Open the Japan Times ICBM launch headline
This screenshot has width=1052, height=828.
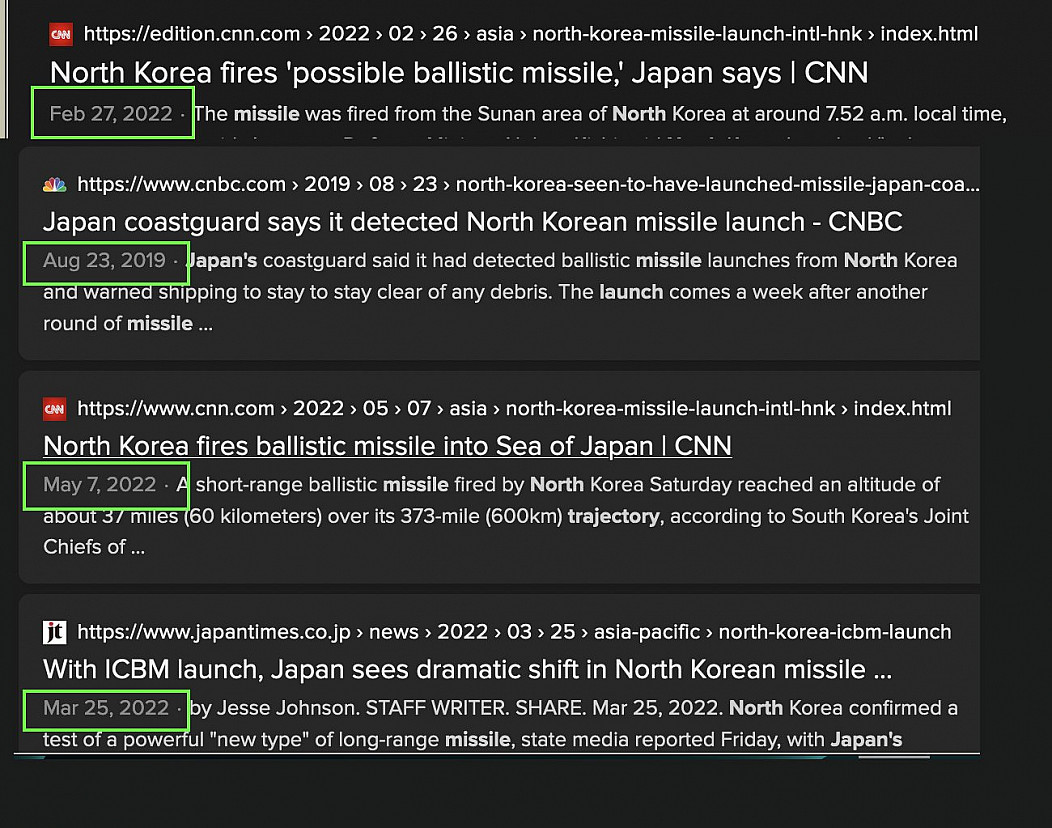[468, 670]
